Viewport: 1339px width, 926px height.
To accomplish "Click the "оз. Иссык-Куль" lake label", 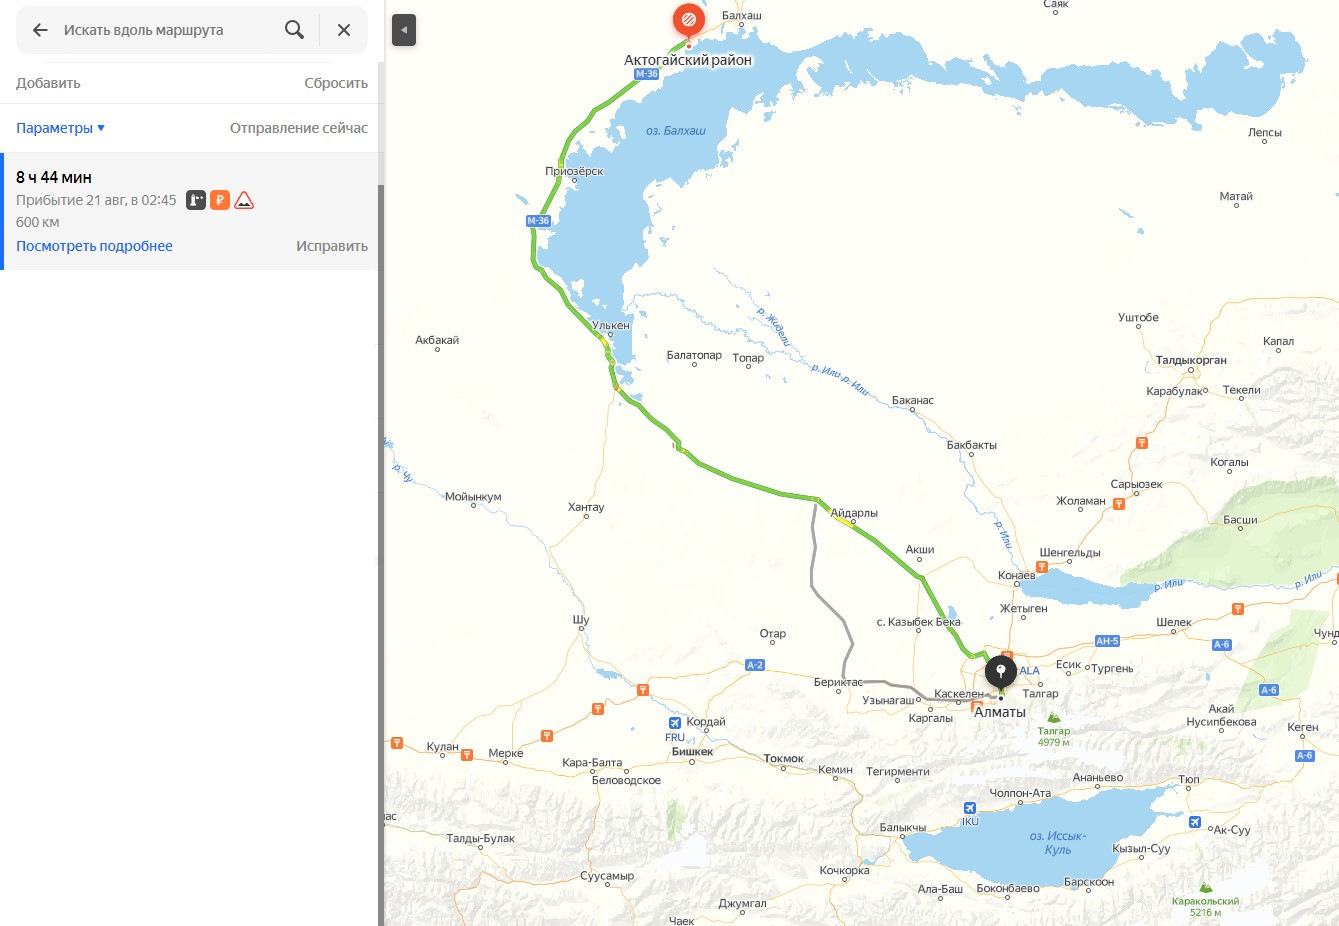I will [x=1058, y=843].
